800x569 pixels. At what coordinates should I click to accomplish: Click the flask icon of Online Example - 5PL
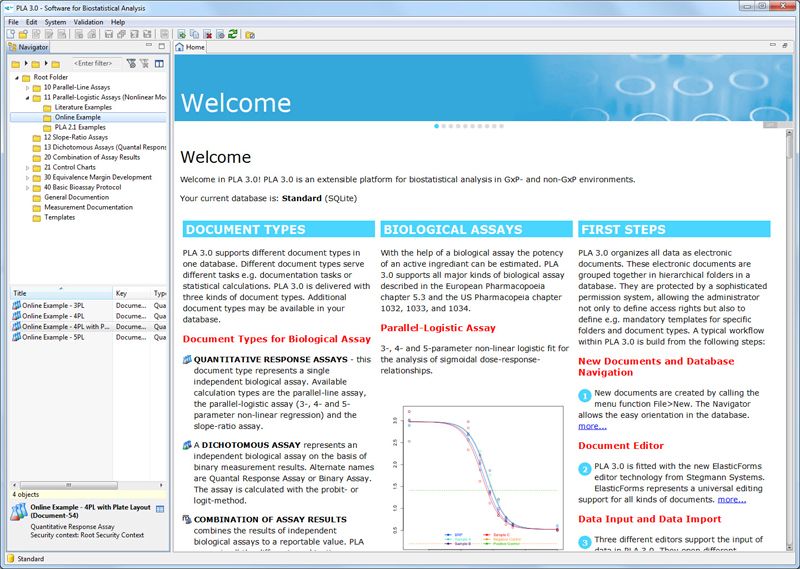click(x=16, y=337)
